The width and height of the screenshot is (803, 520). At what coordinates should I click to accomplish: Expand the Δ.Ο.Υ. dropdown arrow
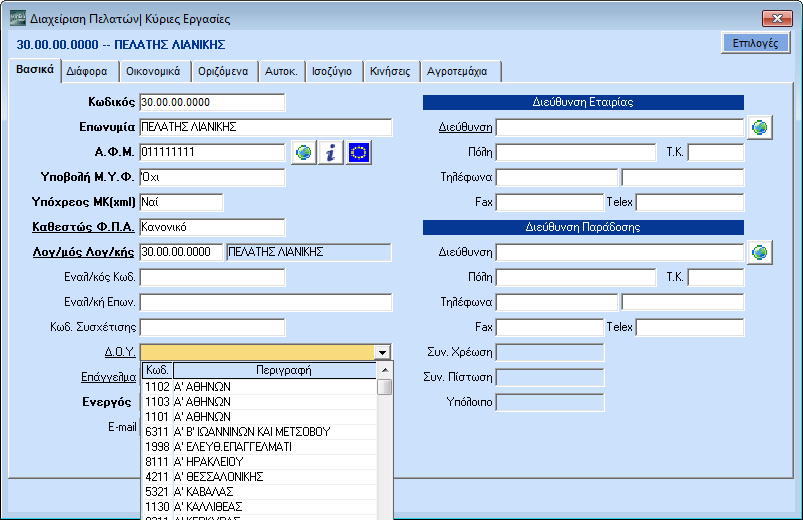pyautogui.click(x=382, y=352)
